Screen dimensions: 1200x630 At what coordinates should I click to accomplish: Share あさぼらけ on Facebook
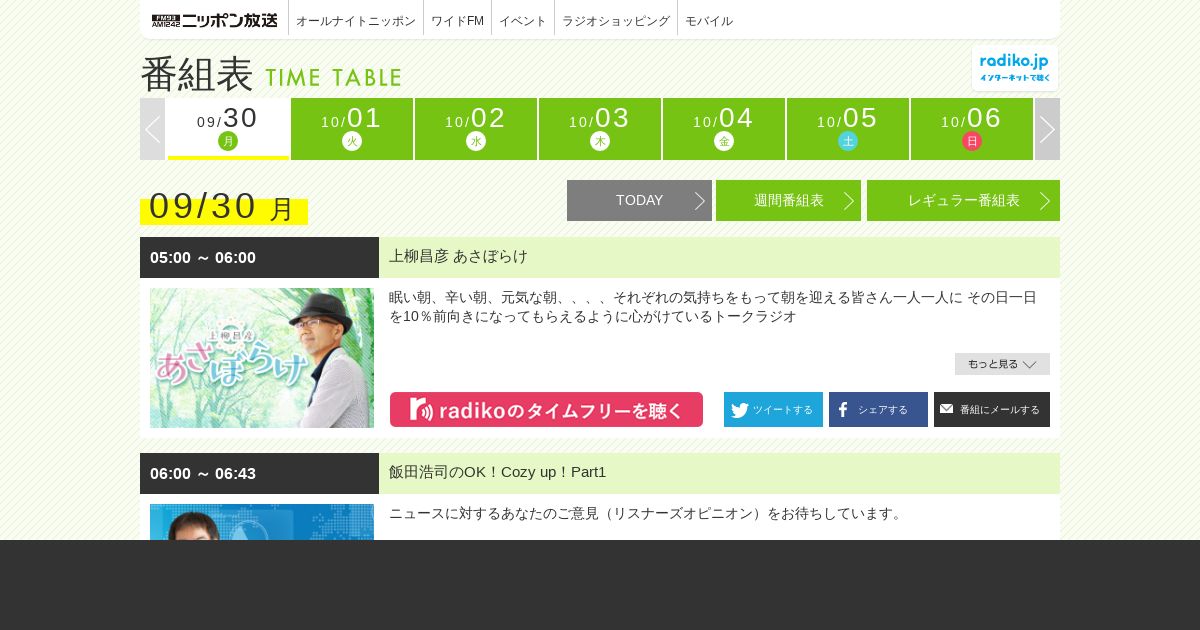(x=878, y=410)
